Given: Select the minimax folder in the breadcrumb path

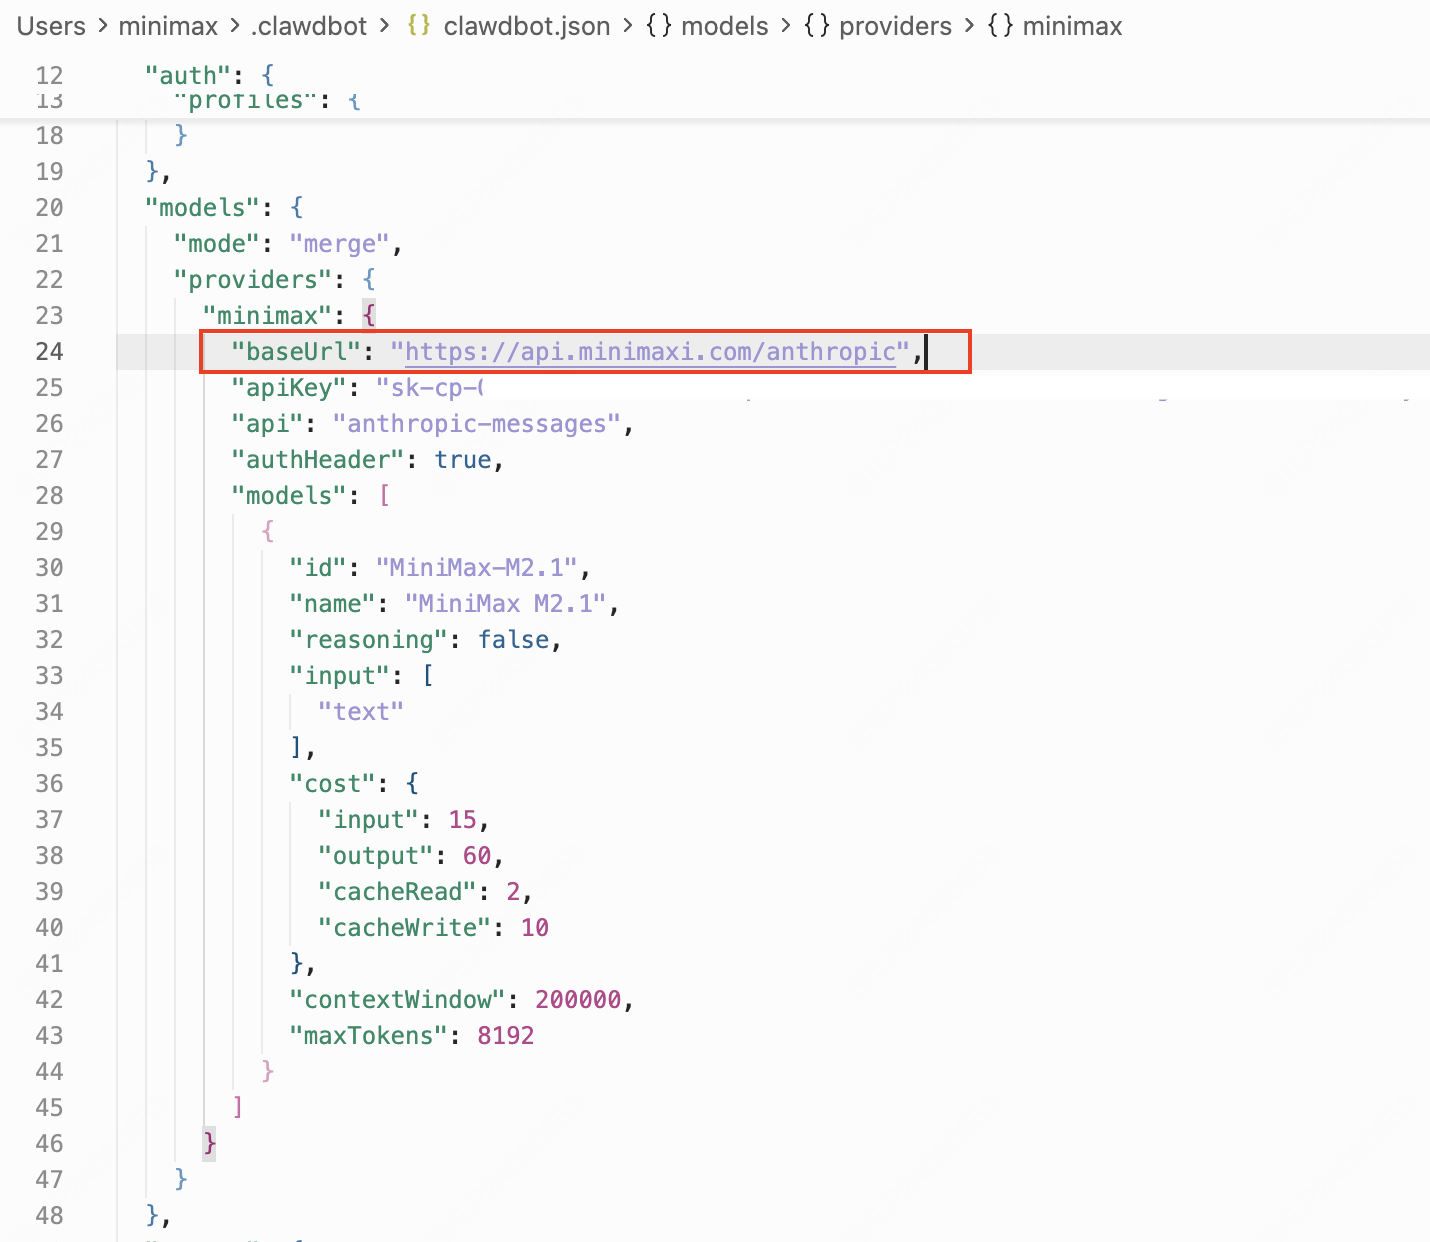Looking at the screenshot, I should coord(168,26).
